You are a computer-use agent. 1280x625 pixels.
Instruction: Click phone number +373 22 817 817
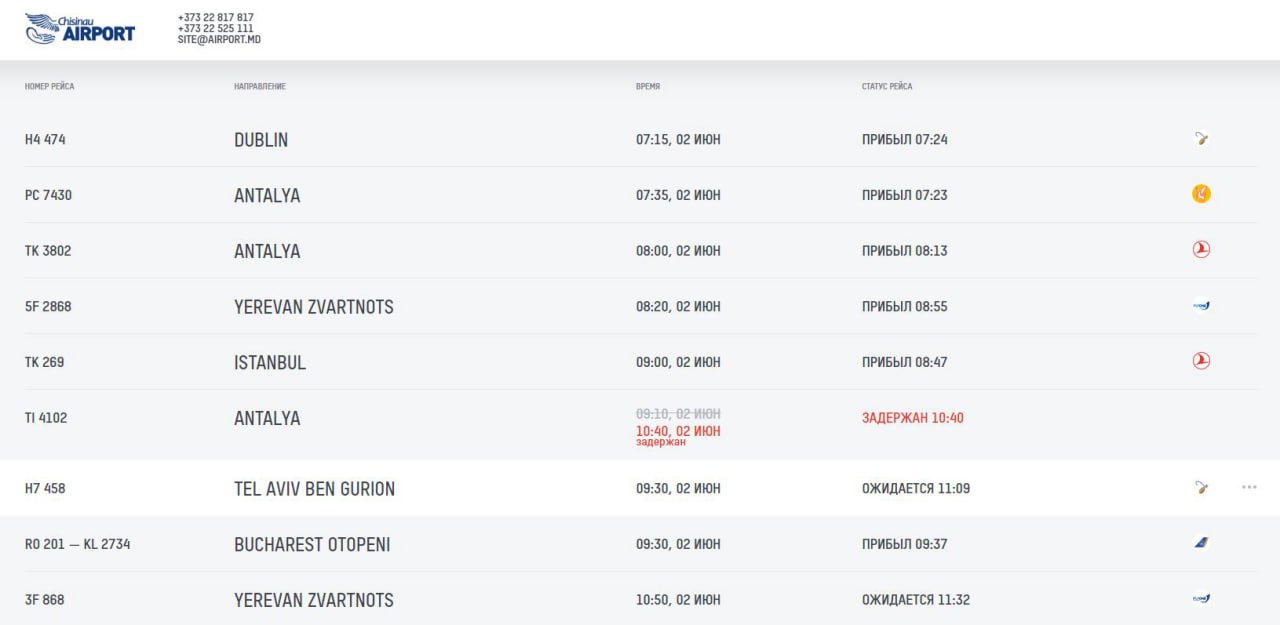(x=215, y=18)
